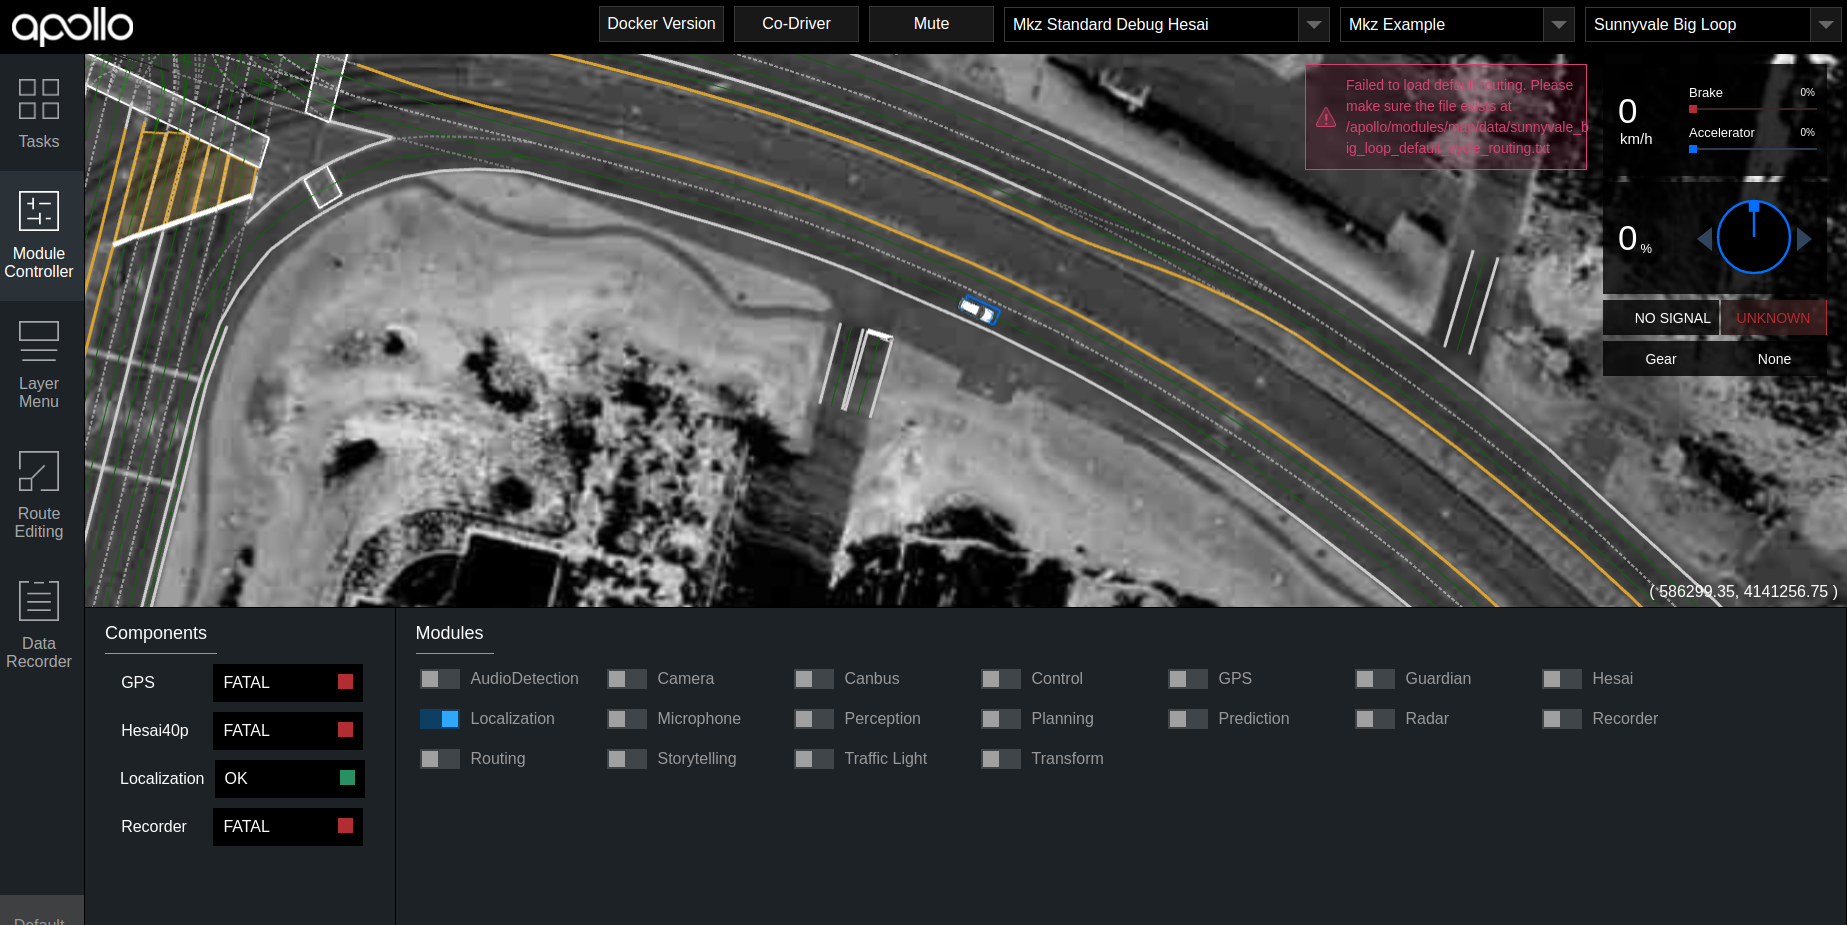
Task: Click the Docker Version button
Action: (661, 24)
